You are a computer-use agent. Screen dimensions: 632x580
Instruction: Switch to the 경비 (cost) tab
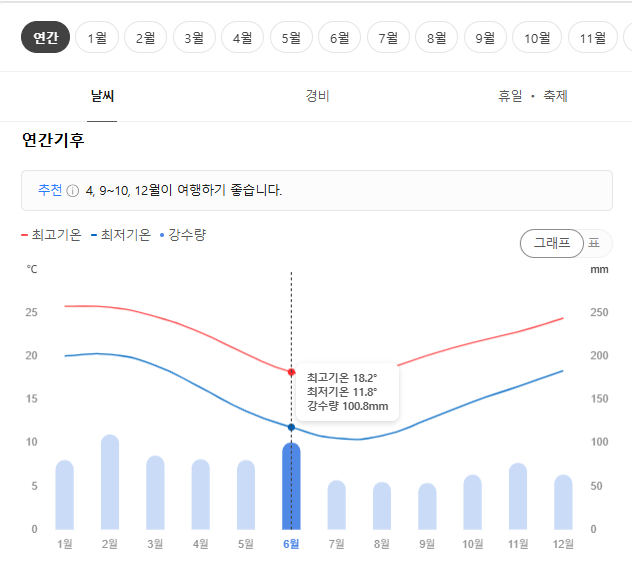(318, 96)
